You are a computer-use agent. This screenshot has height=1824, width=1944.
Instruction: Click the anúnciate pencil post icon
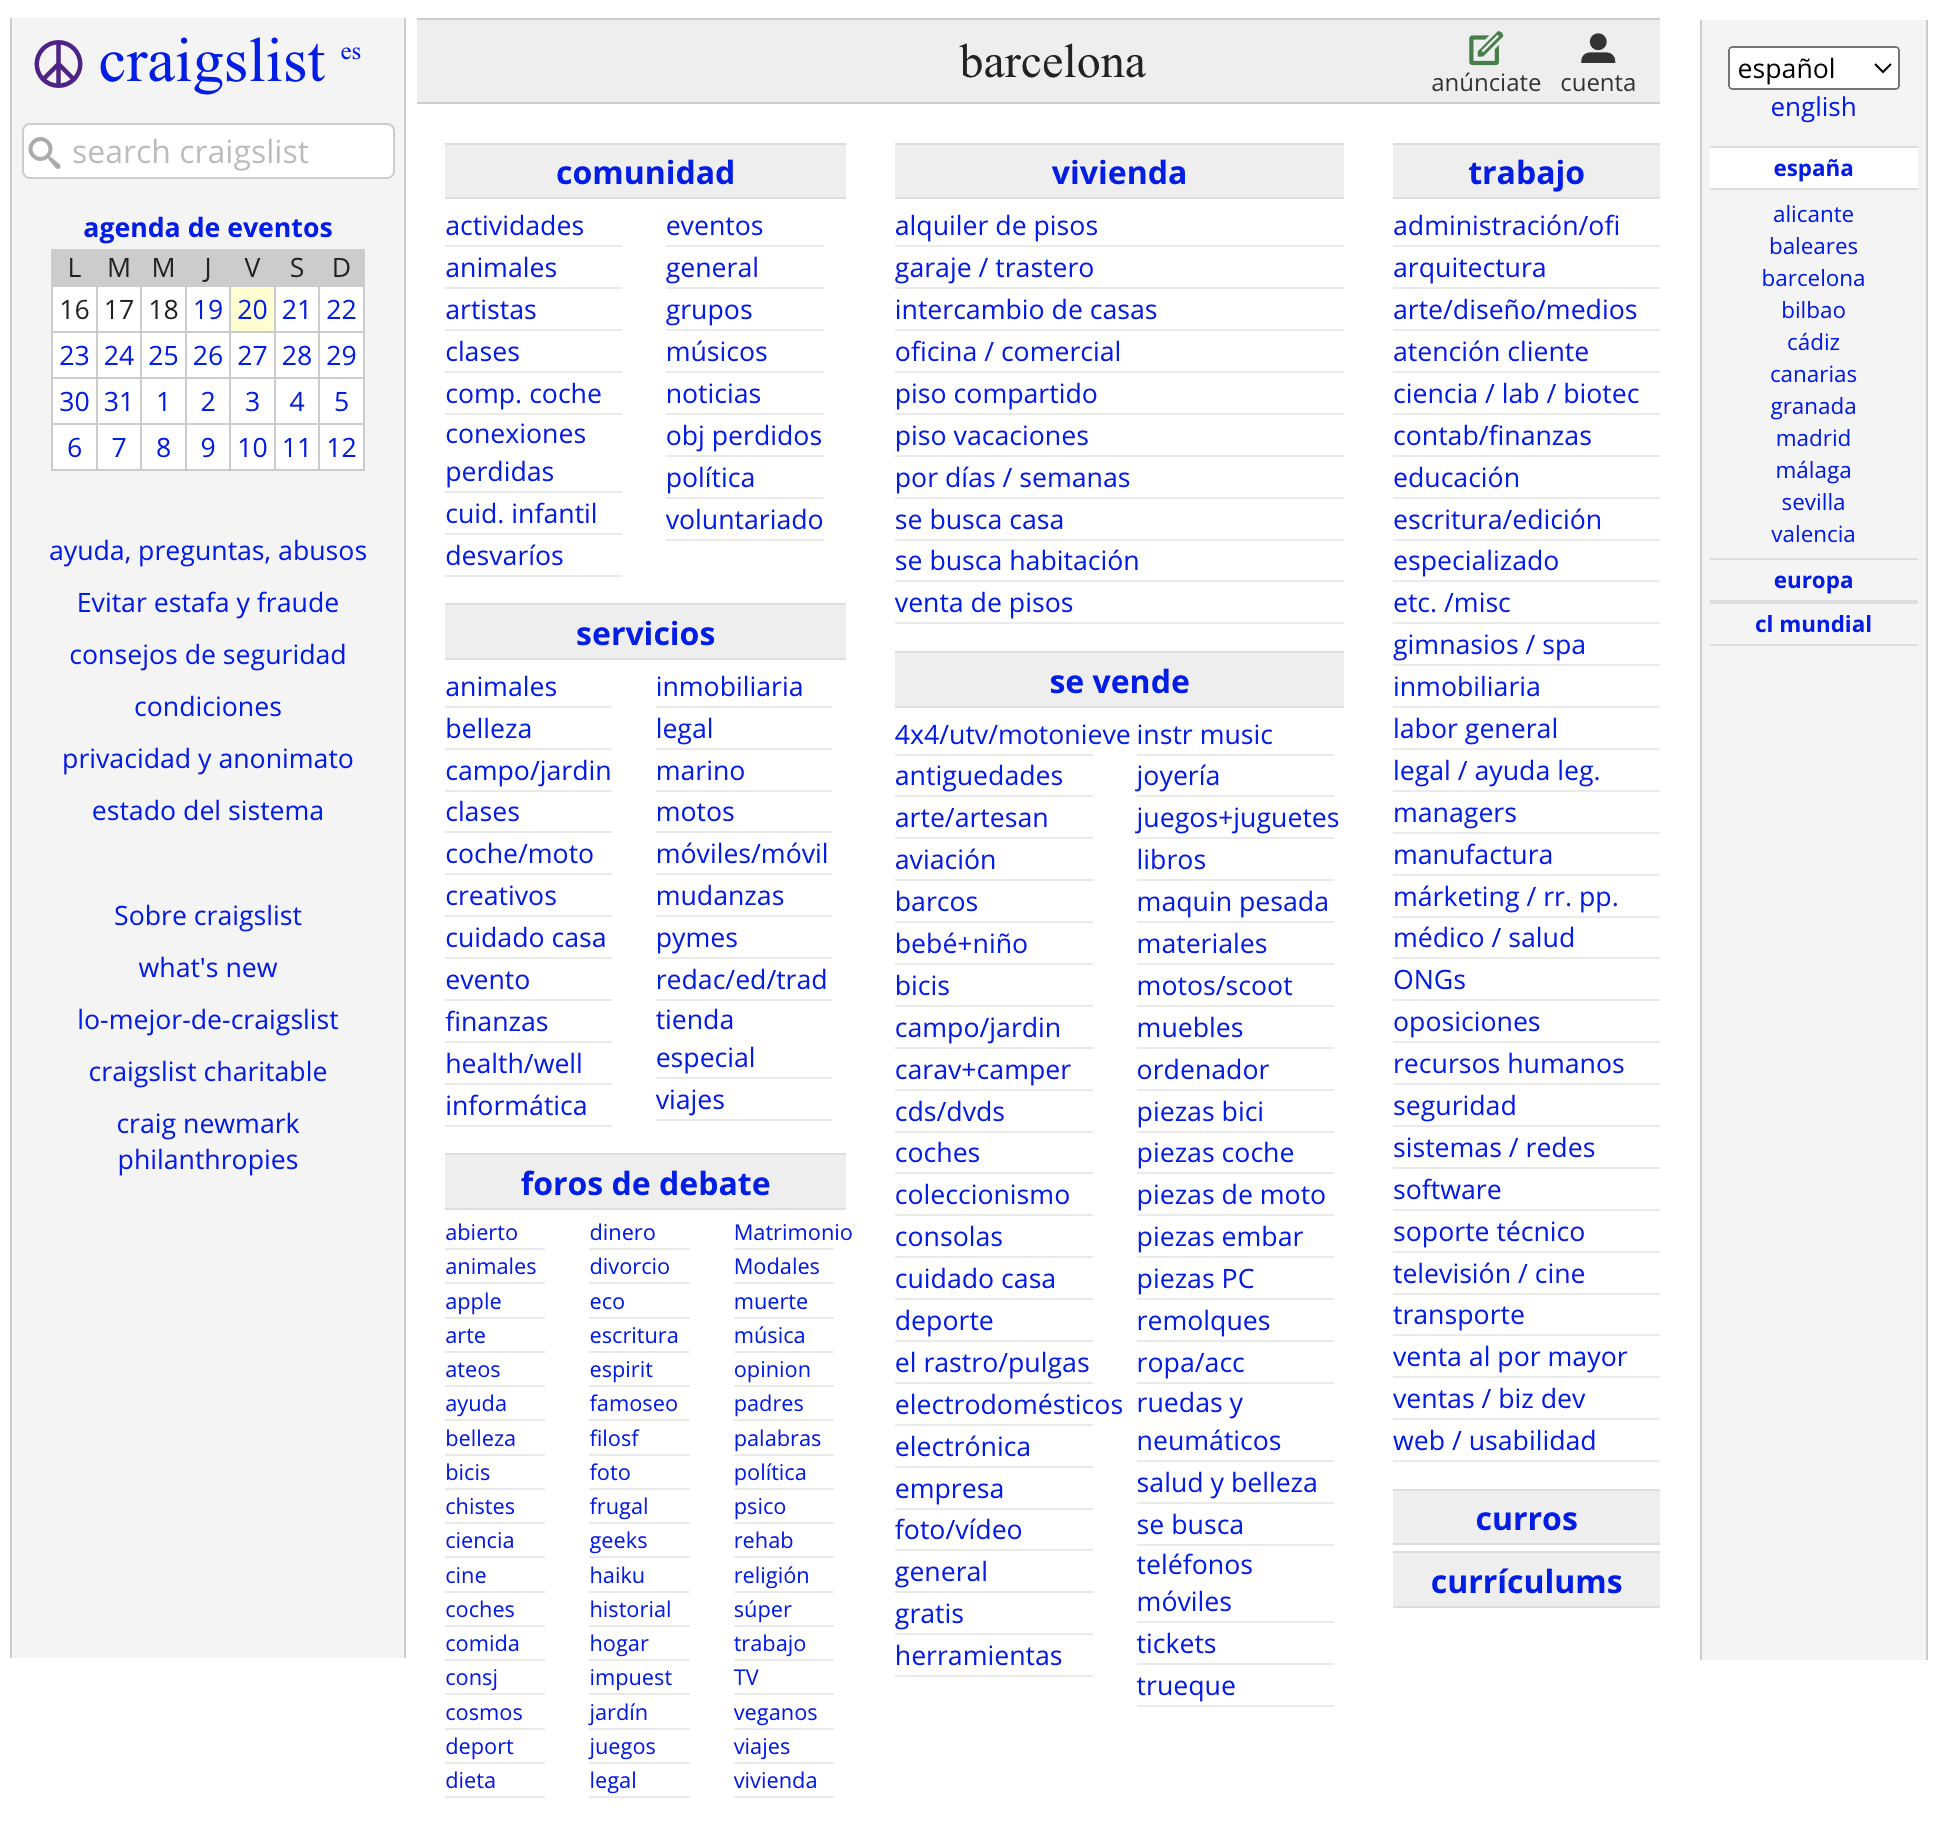click(x=1485, y=48)
